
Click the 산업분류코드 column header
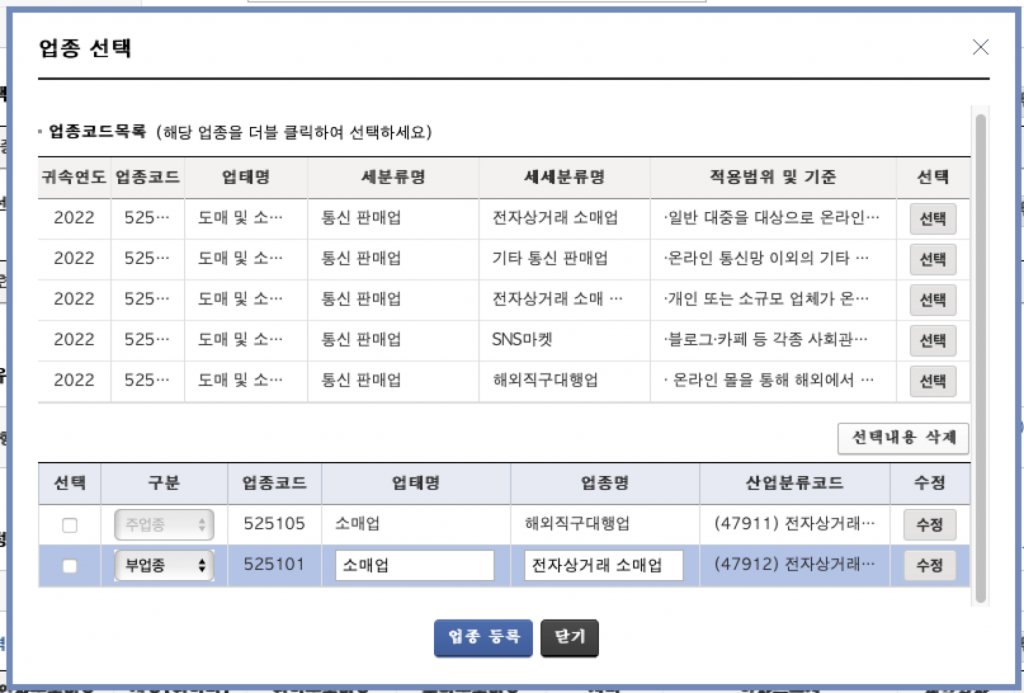click(794, 483)
